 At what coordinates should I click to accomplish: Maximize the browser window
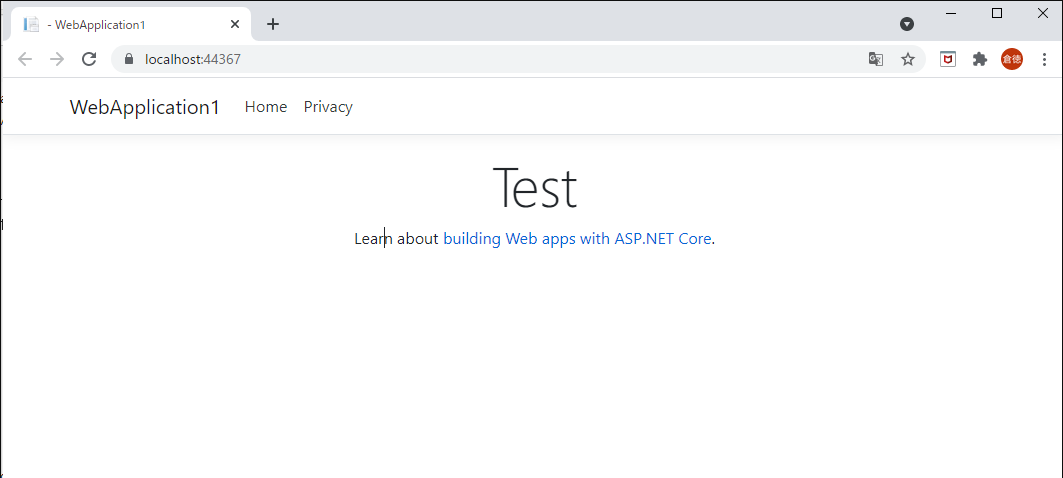pos(997,13)
